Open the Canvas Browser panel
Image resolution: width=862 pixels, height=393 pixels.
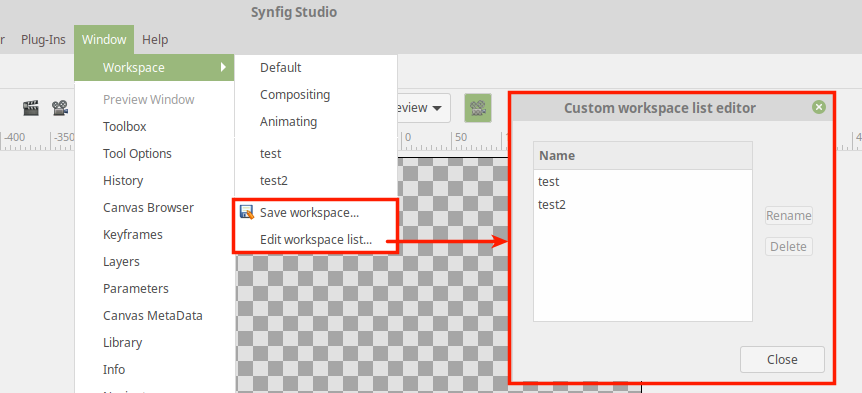point(148,207)
